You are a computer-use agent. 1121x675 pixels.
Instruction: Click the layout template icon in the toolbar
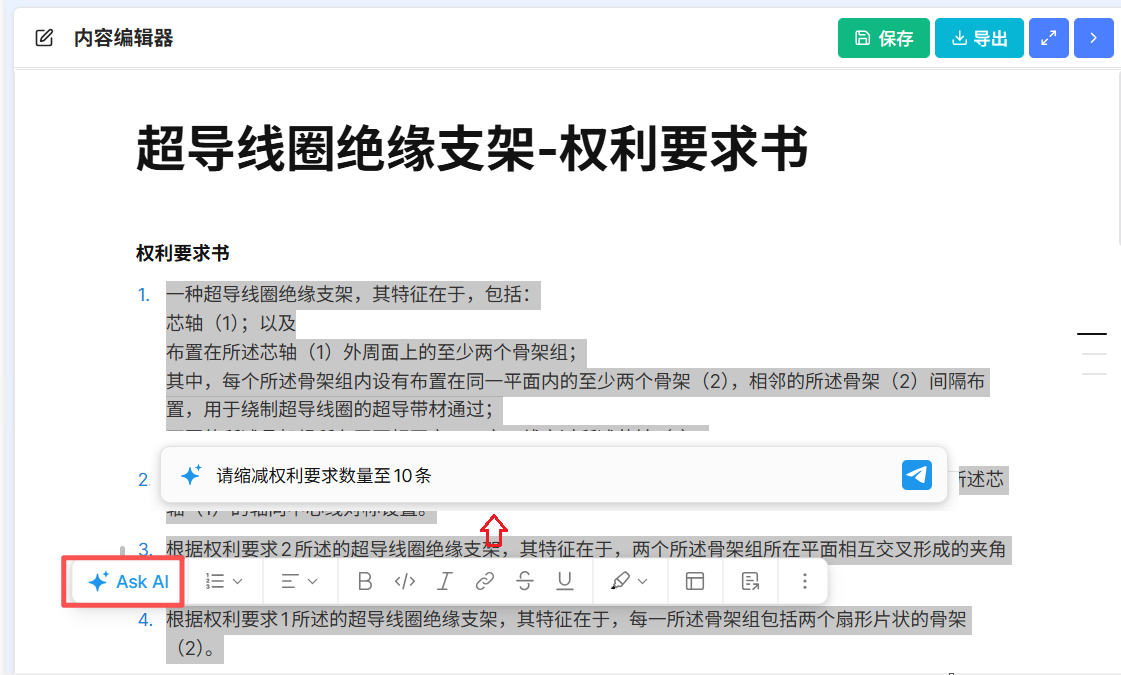tap(695, 581)
